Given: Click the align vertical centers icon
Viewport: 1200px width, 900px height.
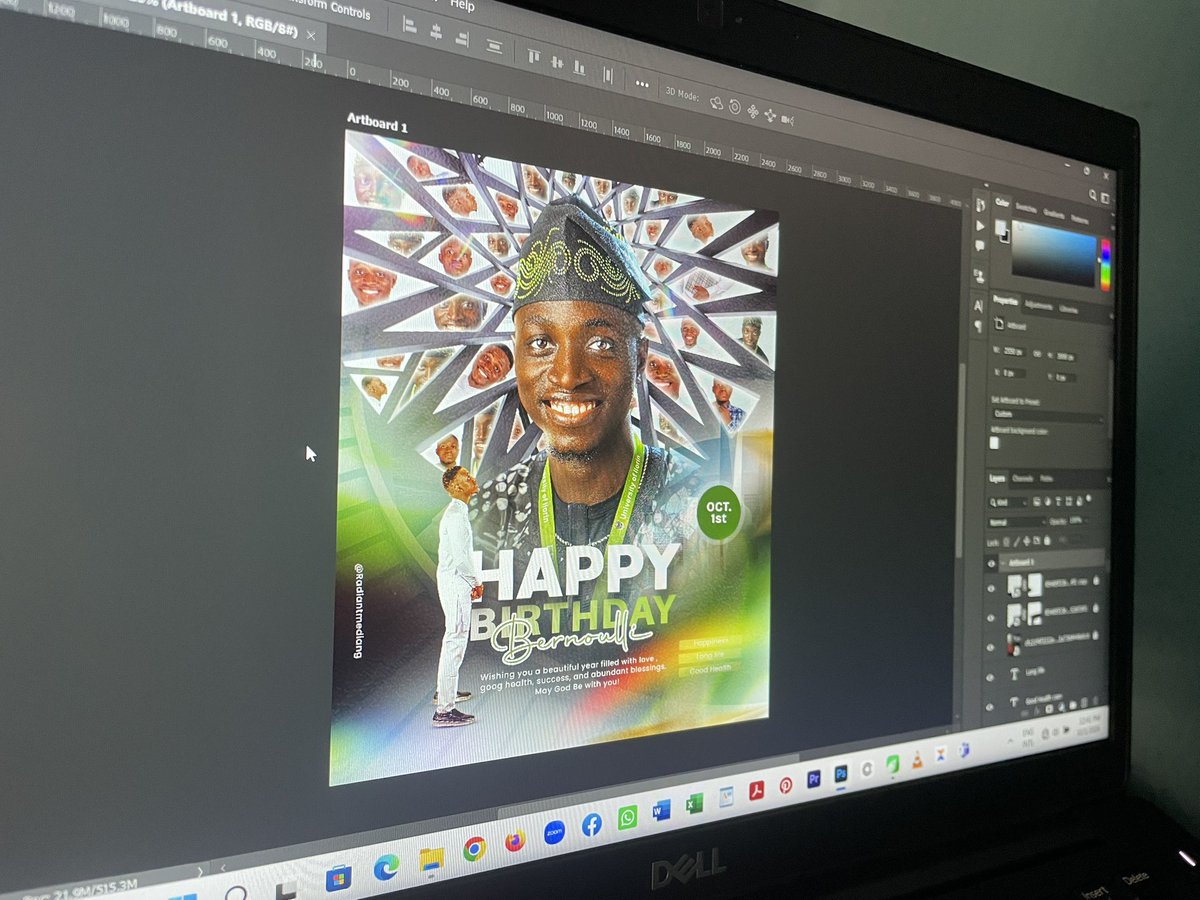Looking at the screenshot, I should (x=557, y=62).
